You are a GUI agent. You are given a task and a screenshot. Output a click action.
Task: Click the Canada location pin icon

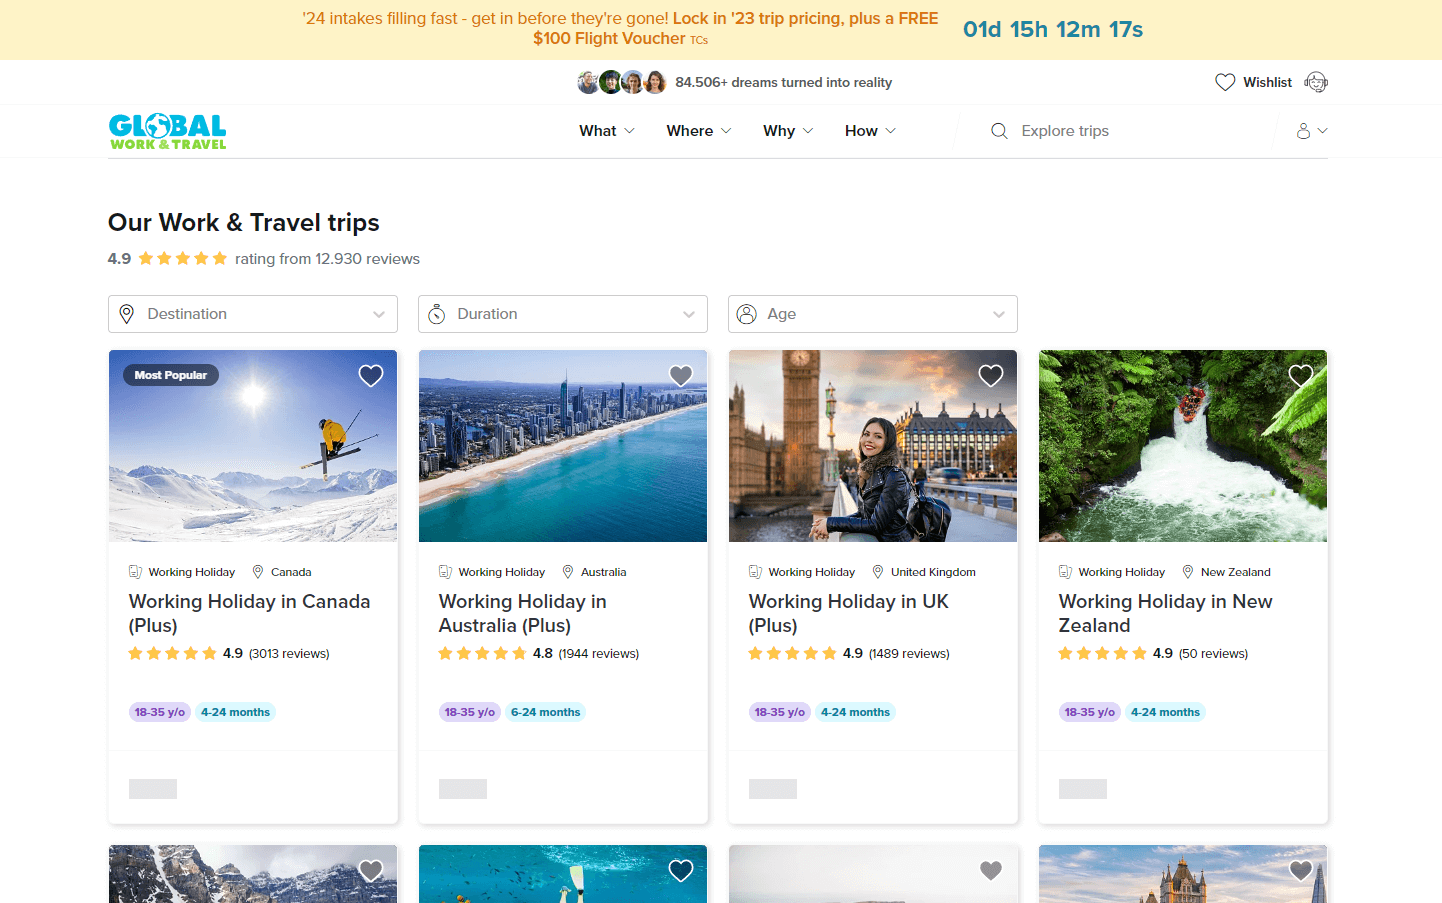(258, 572)
